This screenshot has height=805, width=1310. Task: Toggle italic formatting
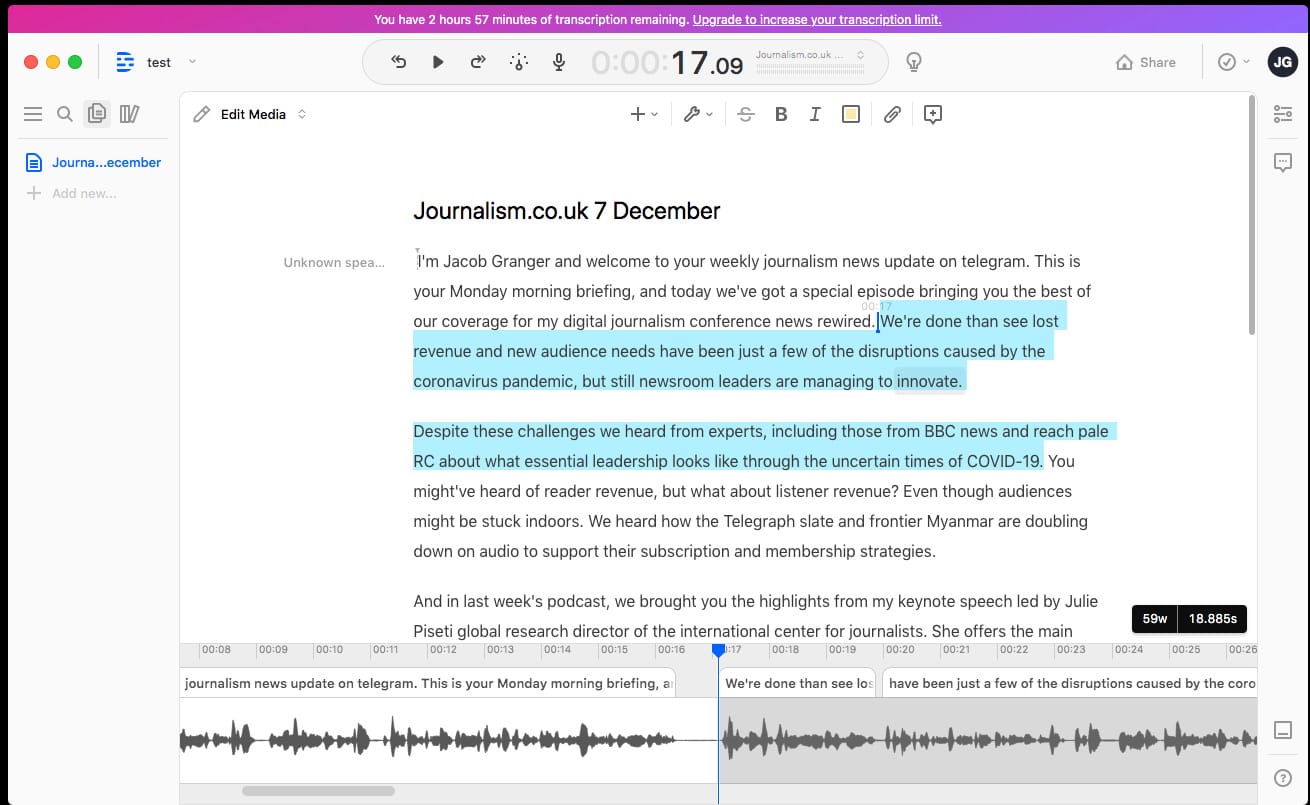click(815, 114)
